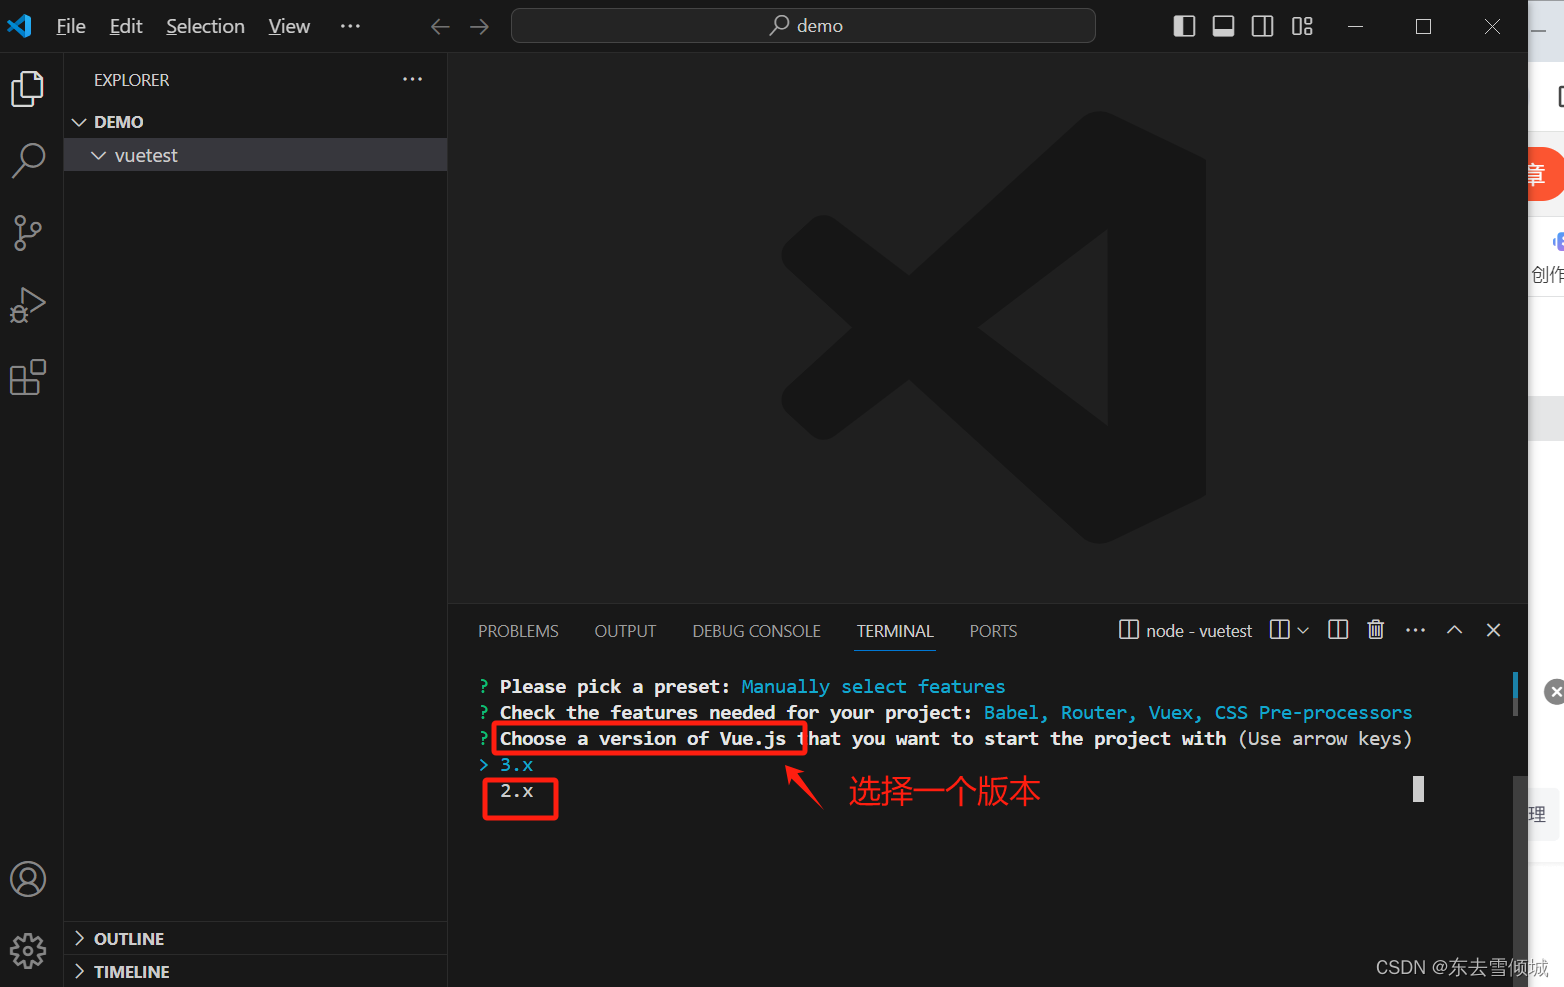Toggle the bottom panel layout icon

1223,26
